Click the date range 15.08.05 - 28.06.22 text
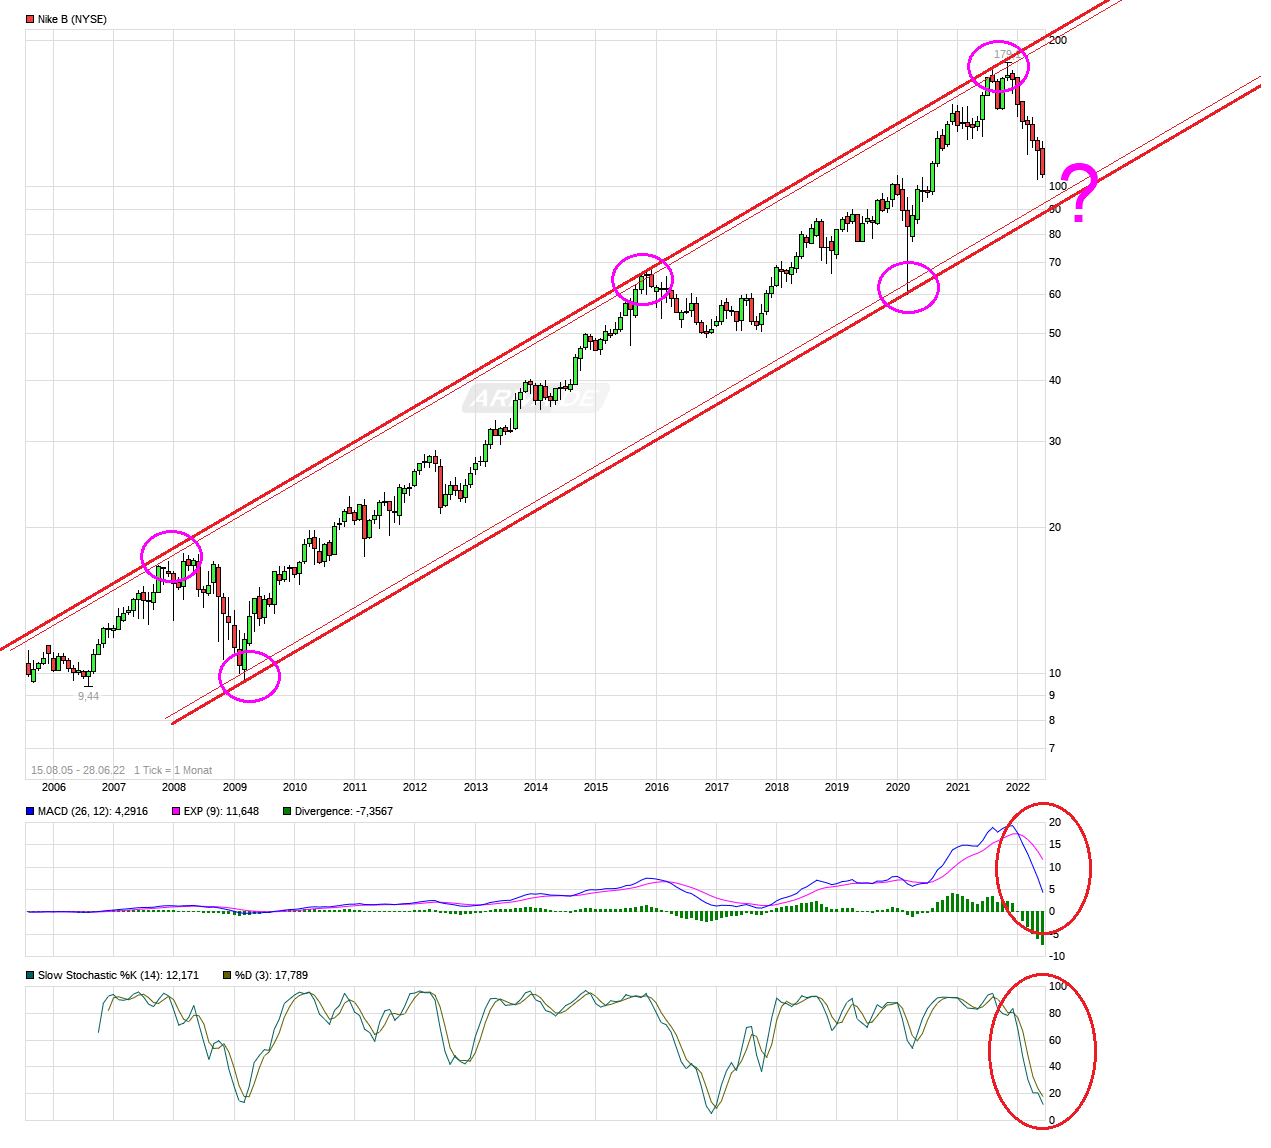The height and width of the screenshot is (1148, 1271). point(79,770)
